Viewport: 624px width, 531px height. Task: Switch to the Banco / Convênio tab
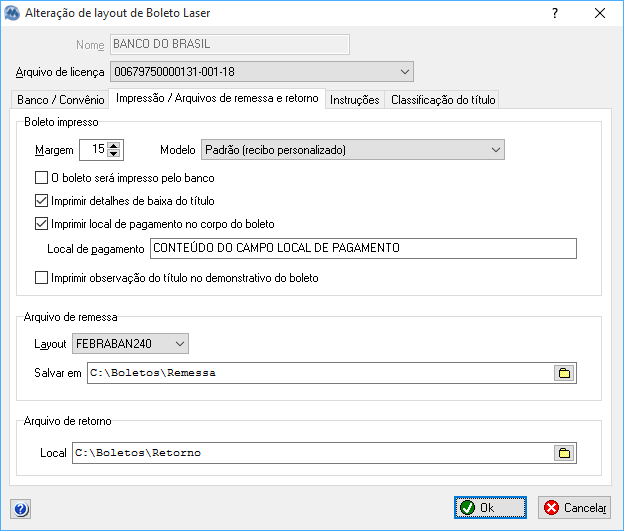(60, 100)
